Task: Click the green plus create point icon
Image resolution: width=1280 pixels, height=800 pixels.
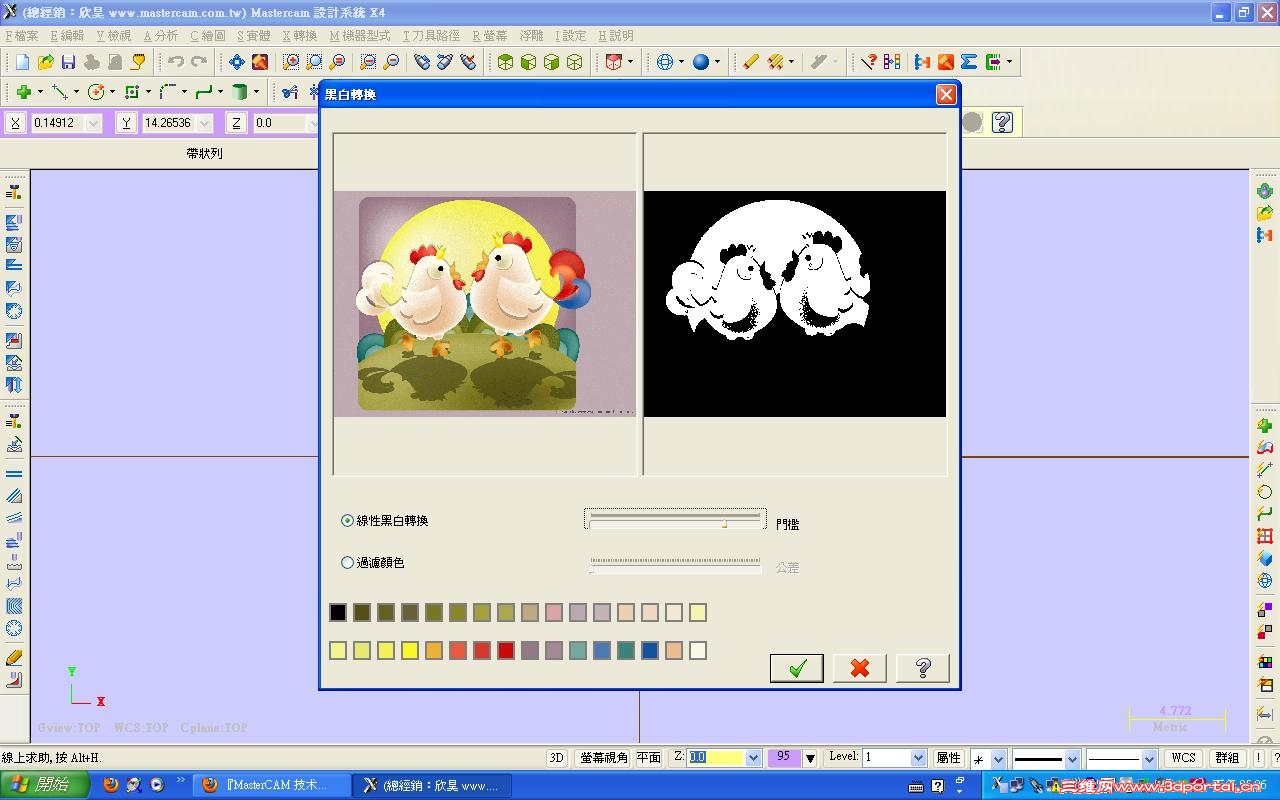Action: pos(23,92)
